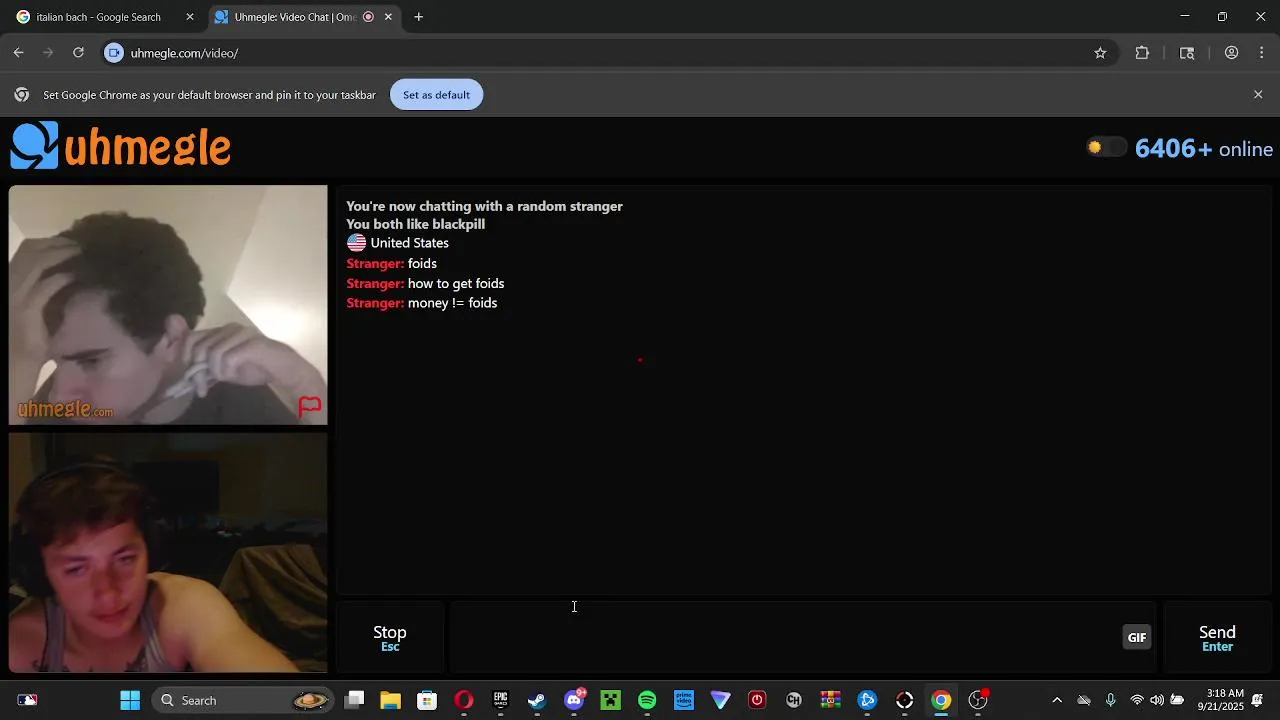Open the GIF picker
The image size is (1280, 720).
1137,638
